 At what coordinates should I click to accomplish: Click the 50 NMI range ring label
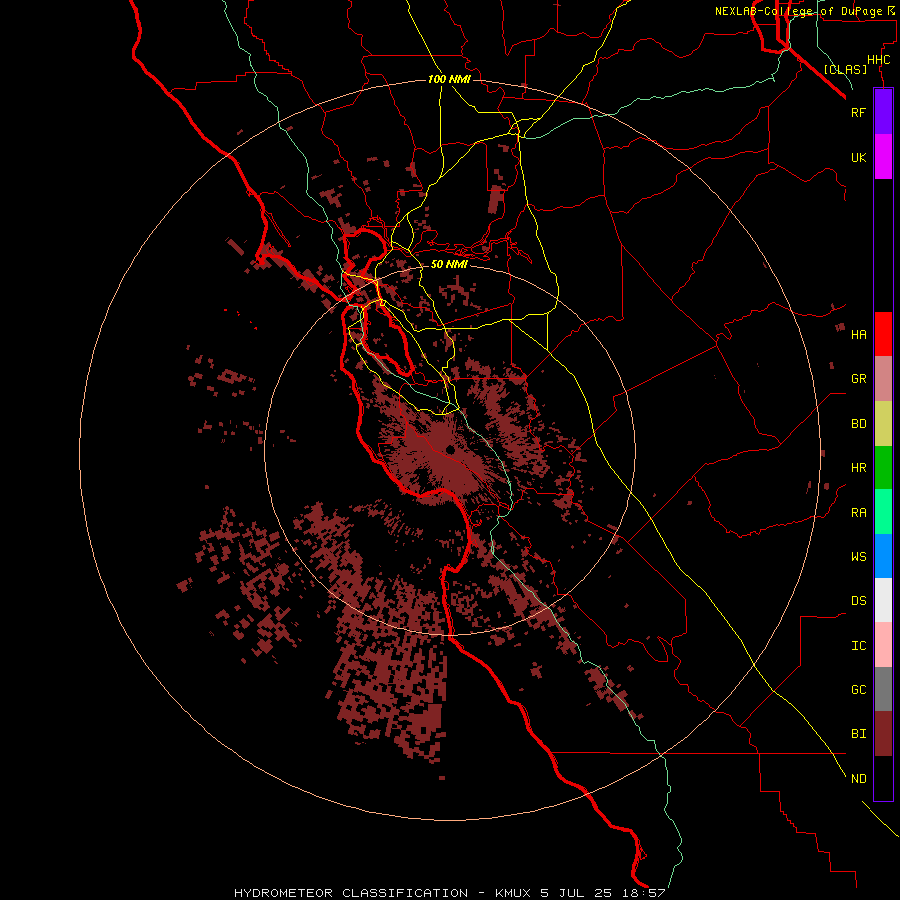click(x=449, y=264)
